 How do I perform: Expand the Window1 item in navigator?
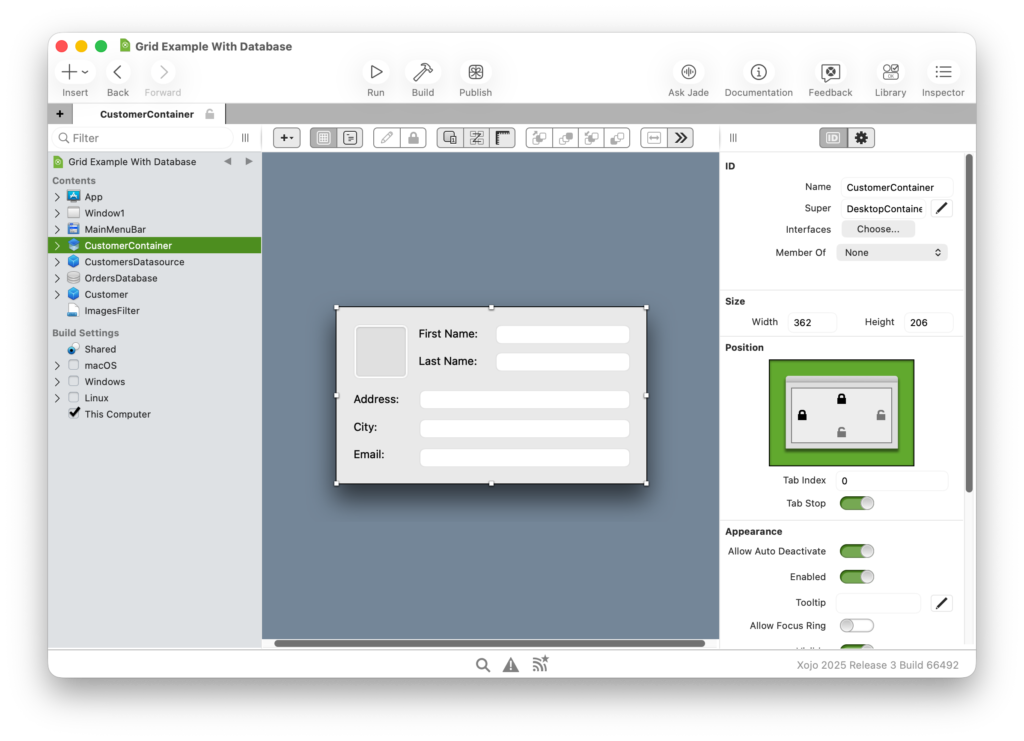[57, 213]
